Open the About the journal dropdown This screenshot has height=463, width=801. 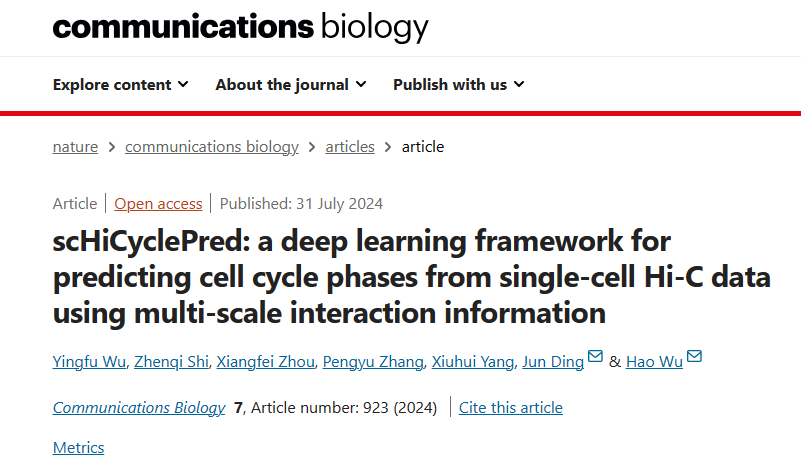pyautogui.click(x=291, y=84)
